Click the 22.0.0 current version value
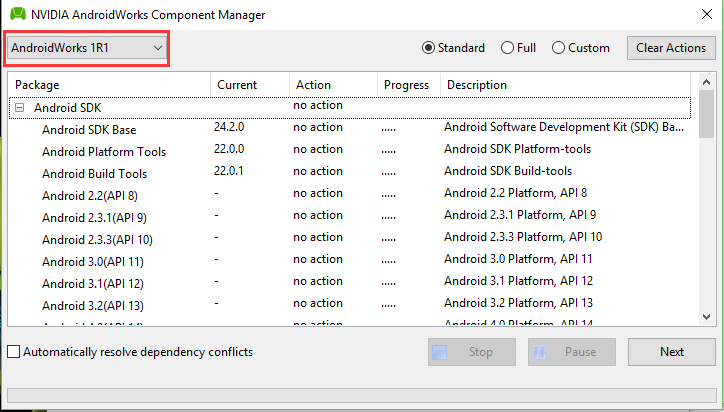 229,149
